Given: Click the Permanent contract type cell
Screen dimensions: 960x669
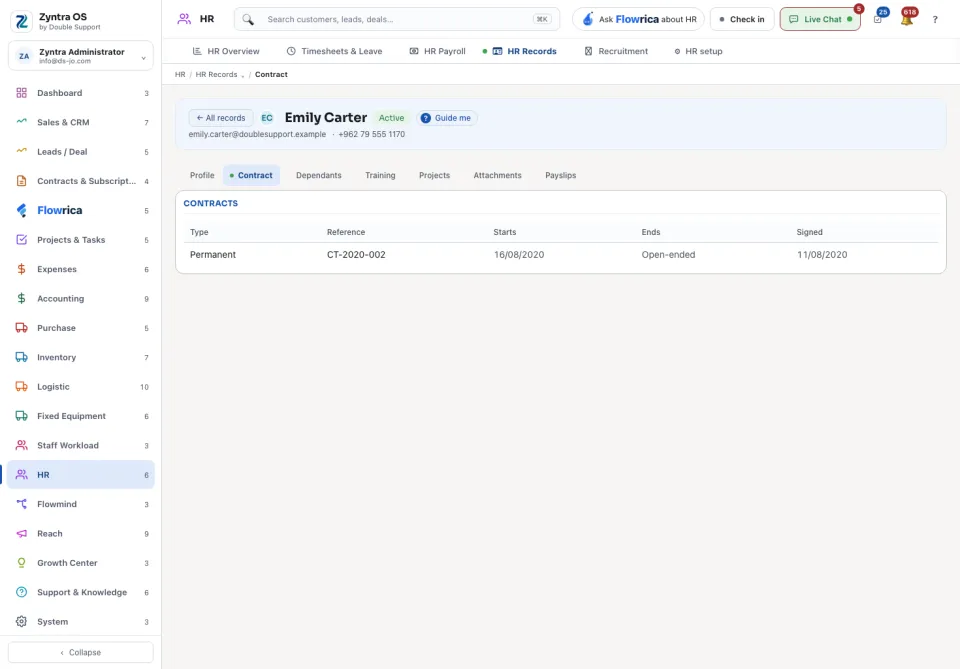Looking at the screenshot, I should [x=212, y=255].
